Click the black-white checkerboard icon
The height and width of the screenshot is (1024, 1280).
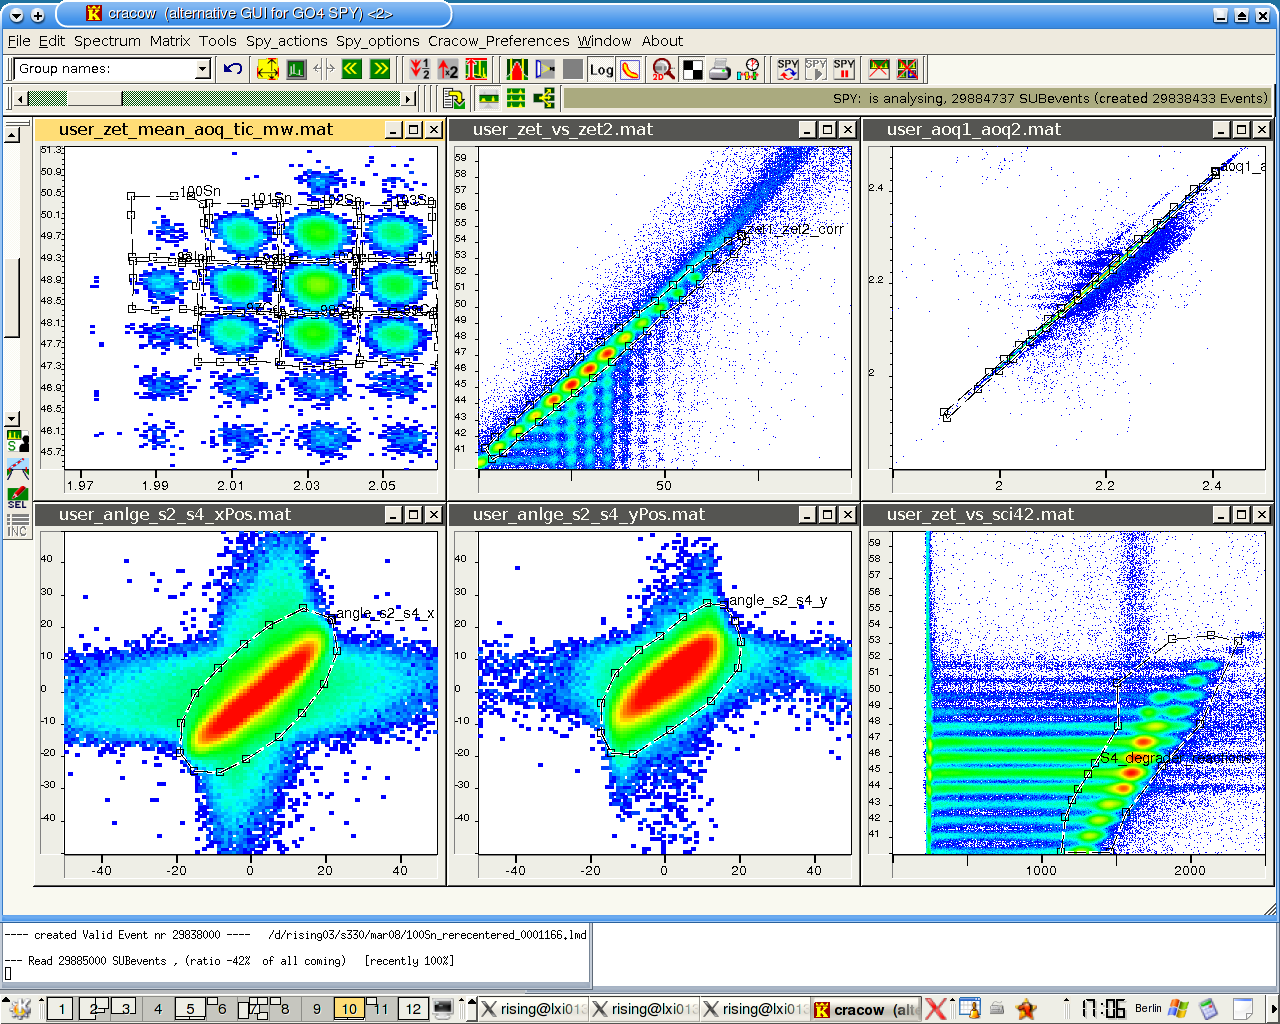point(692,69)
